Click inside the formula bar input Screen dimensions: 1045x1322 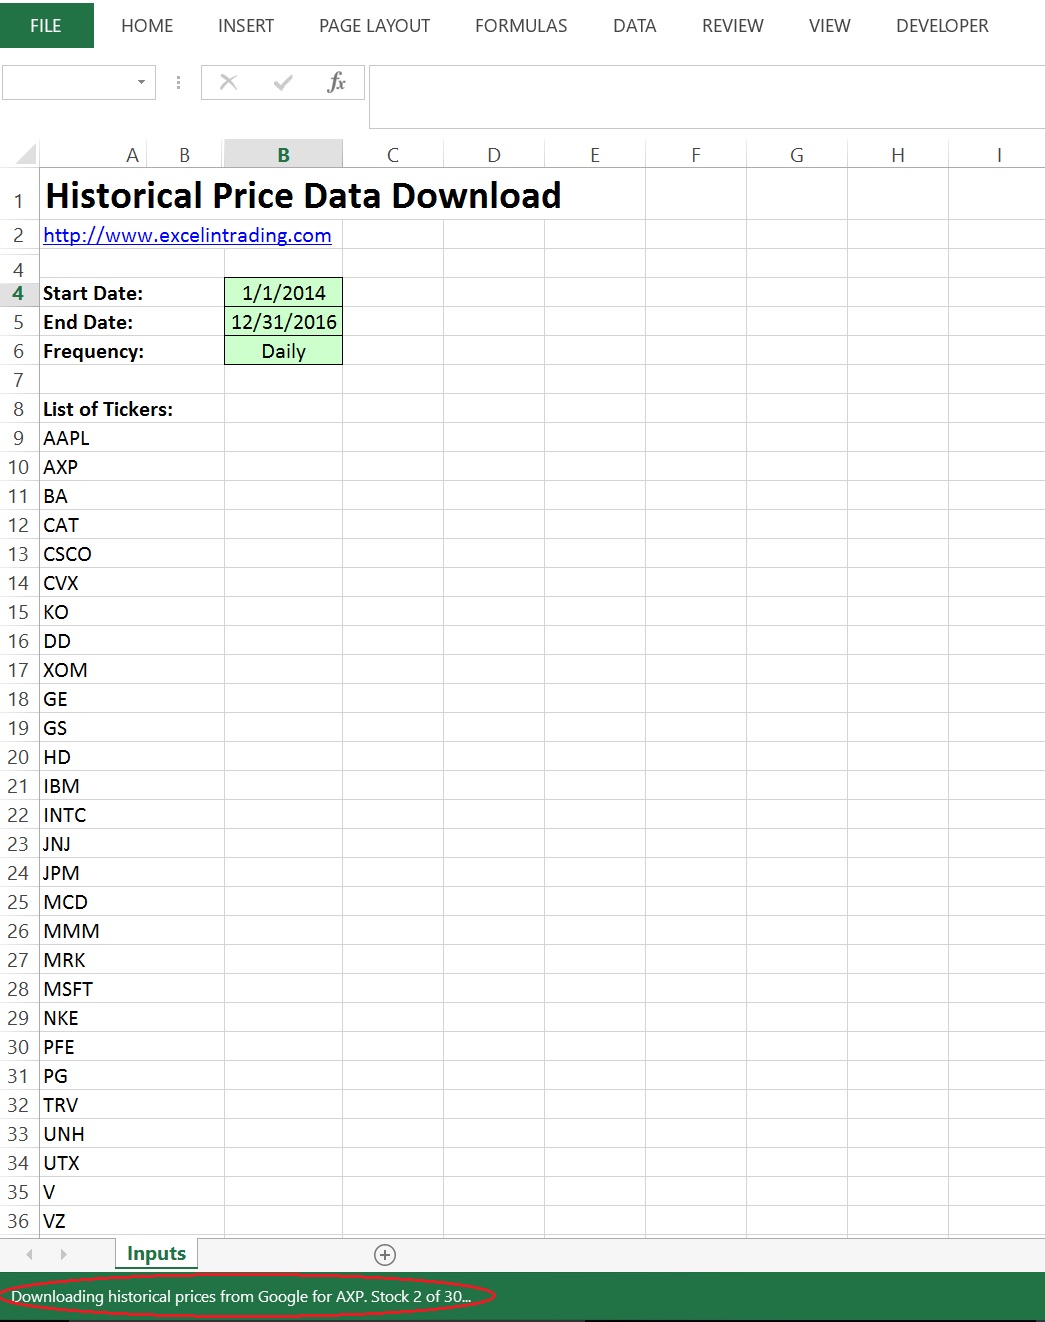(707, 97)
